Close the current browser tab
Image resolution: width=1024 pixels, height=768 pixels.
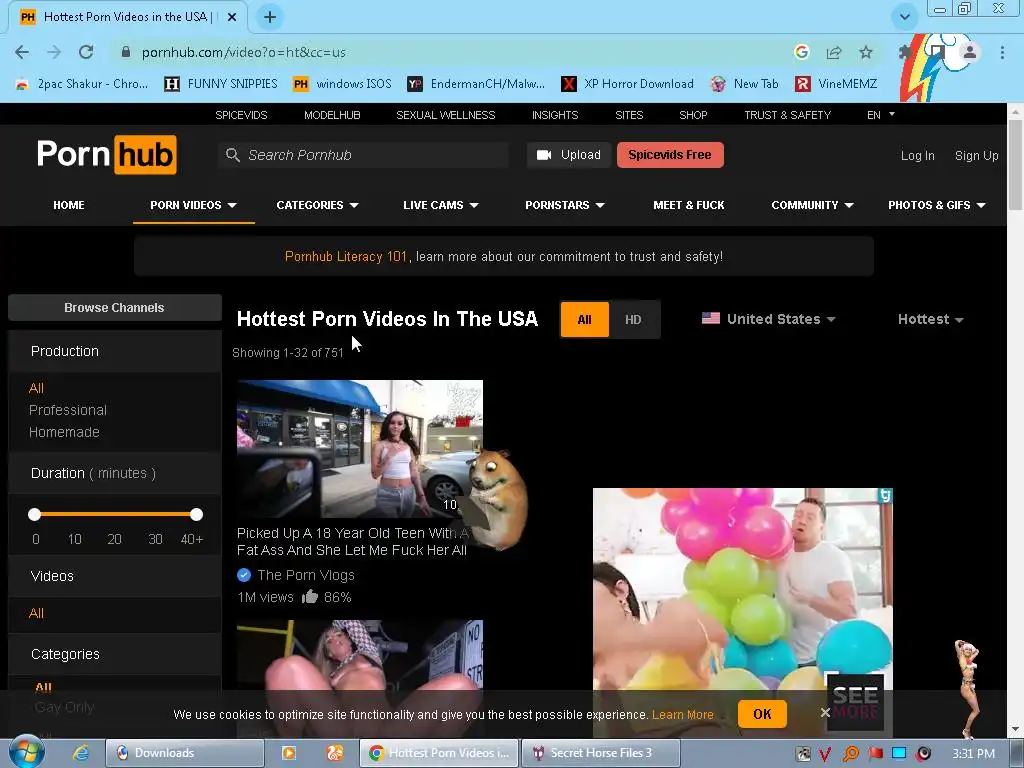[232, 17]
